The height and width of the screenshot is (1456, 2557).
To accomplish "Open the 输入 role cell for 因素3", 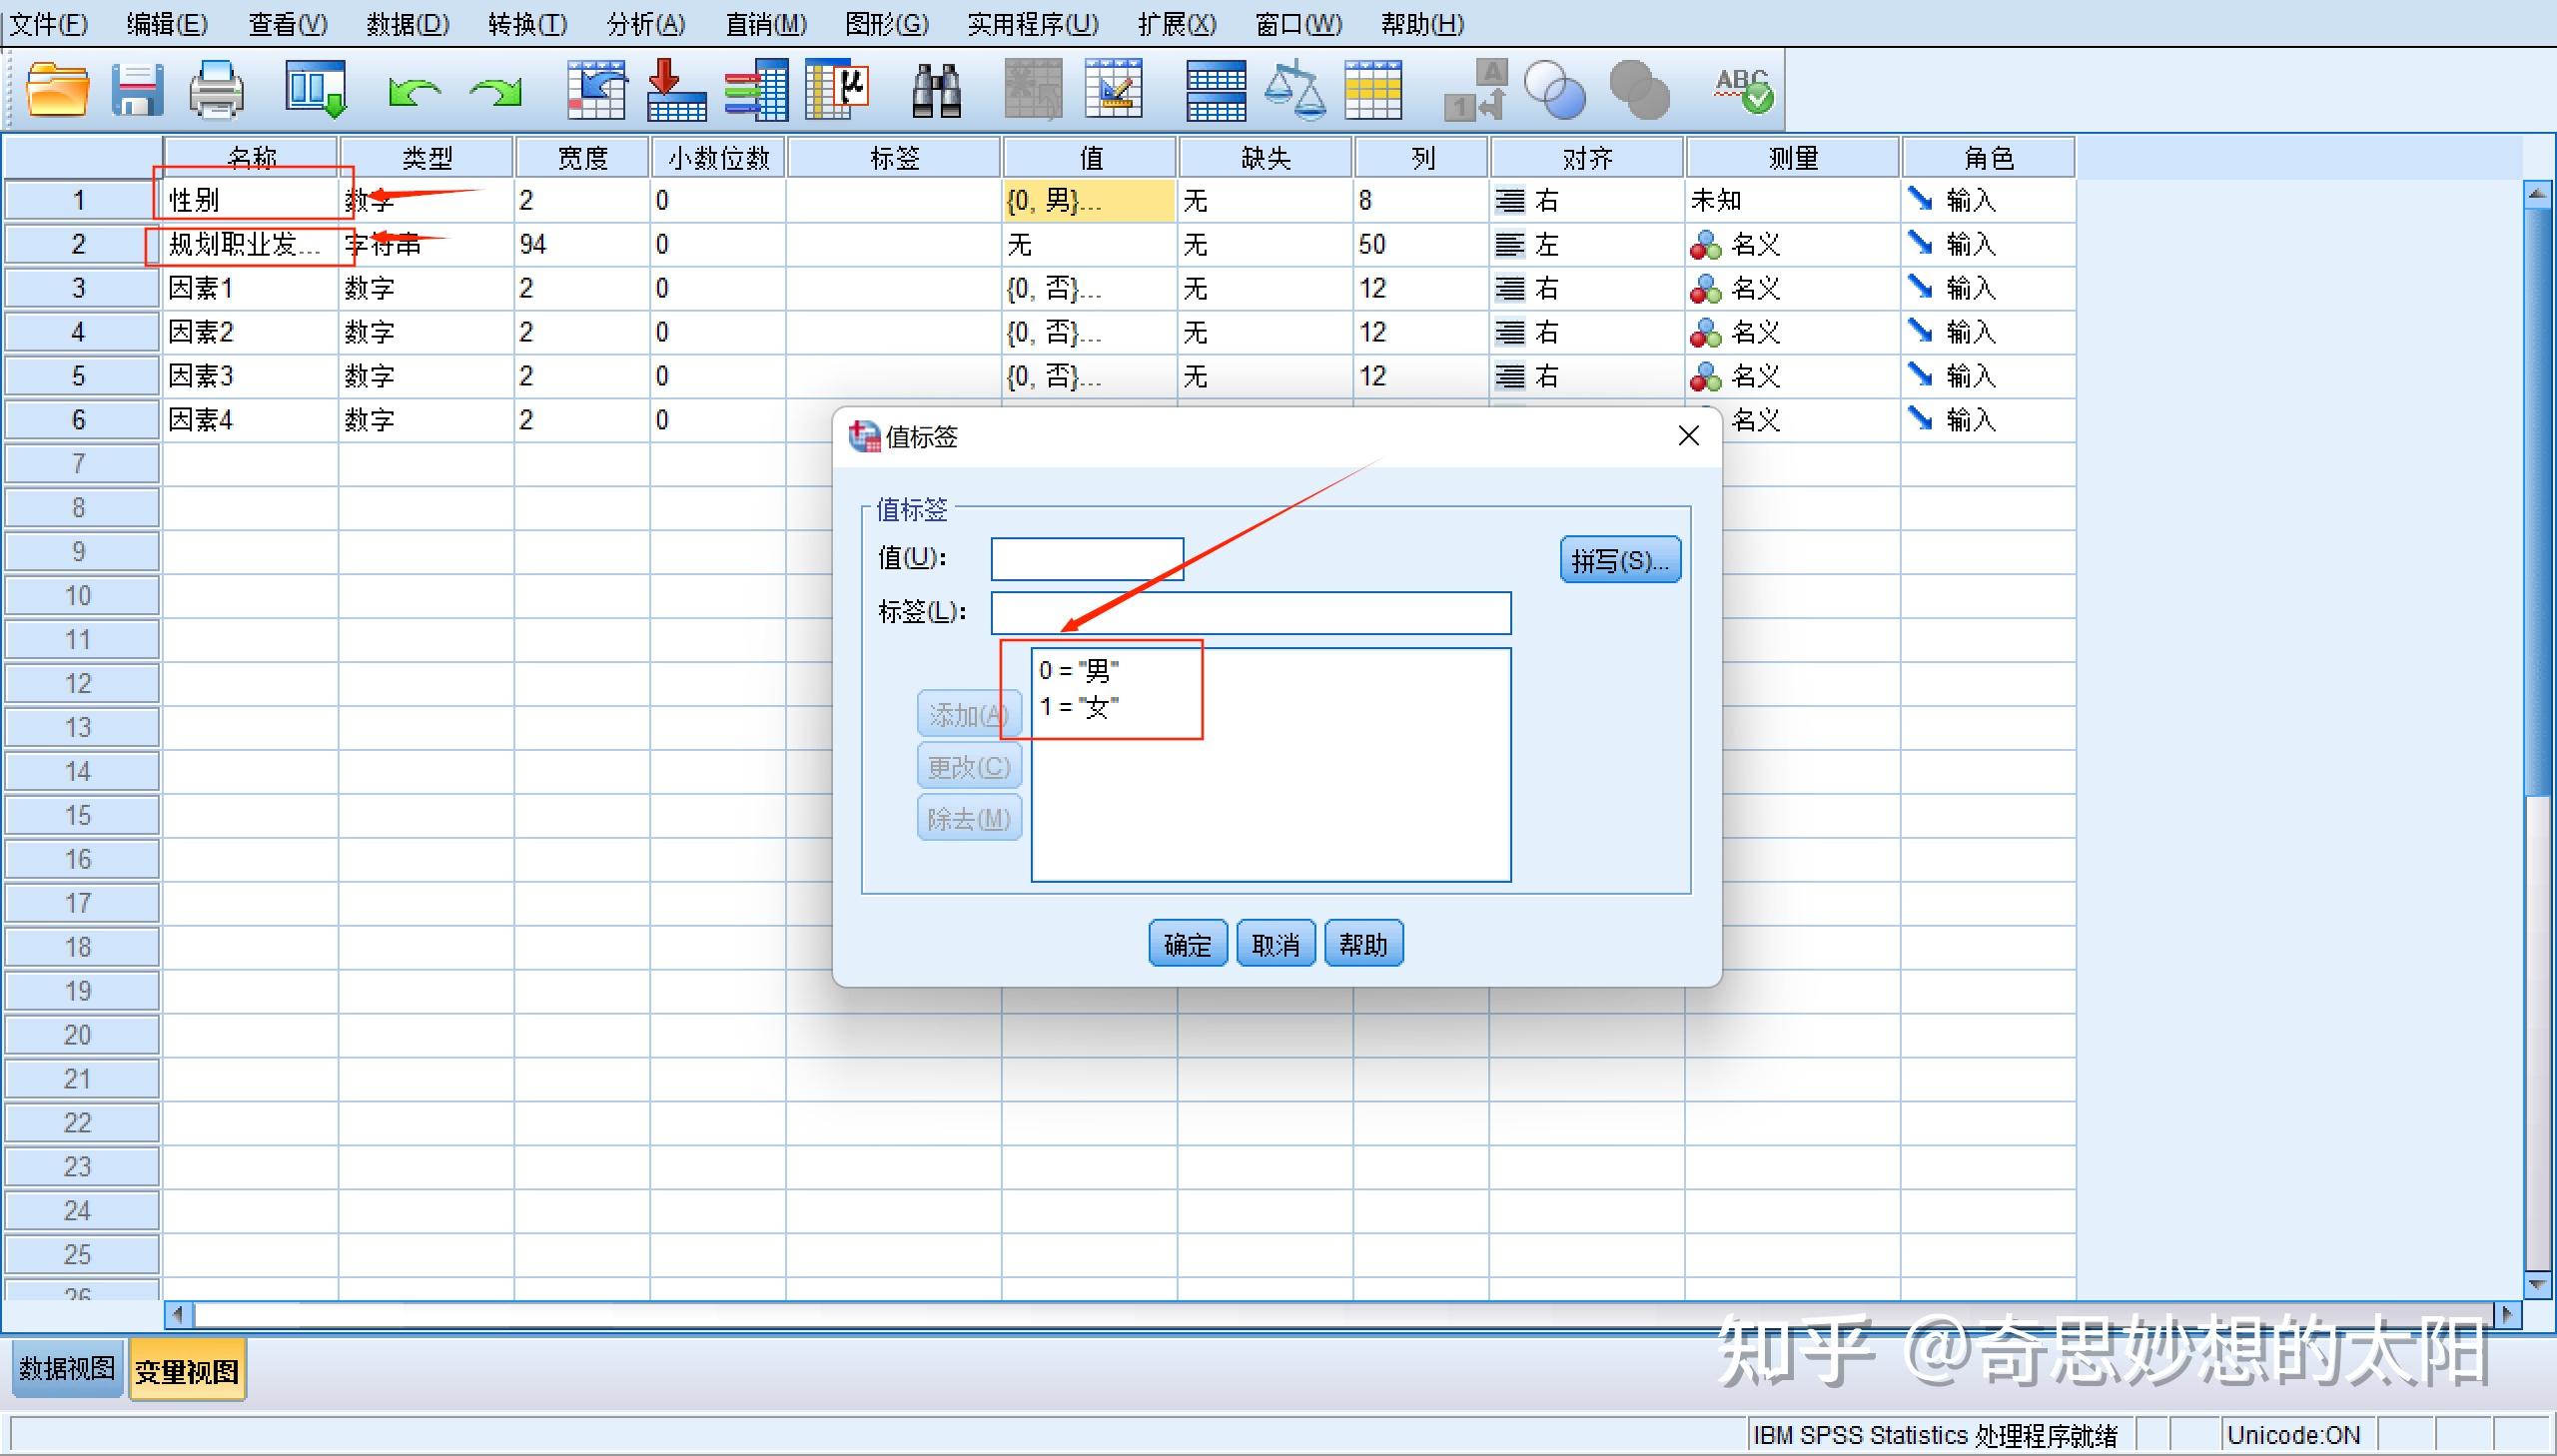I will click(x=1988, y=376).
